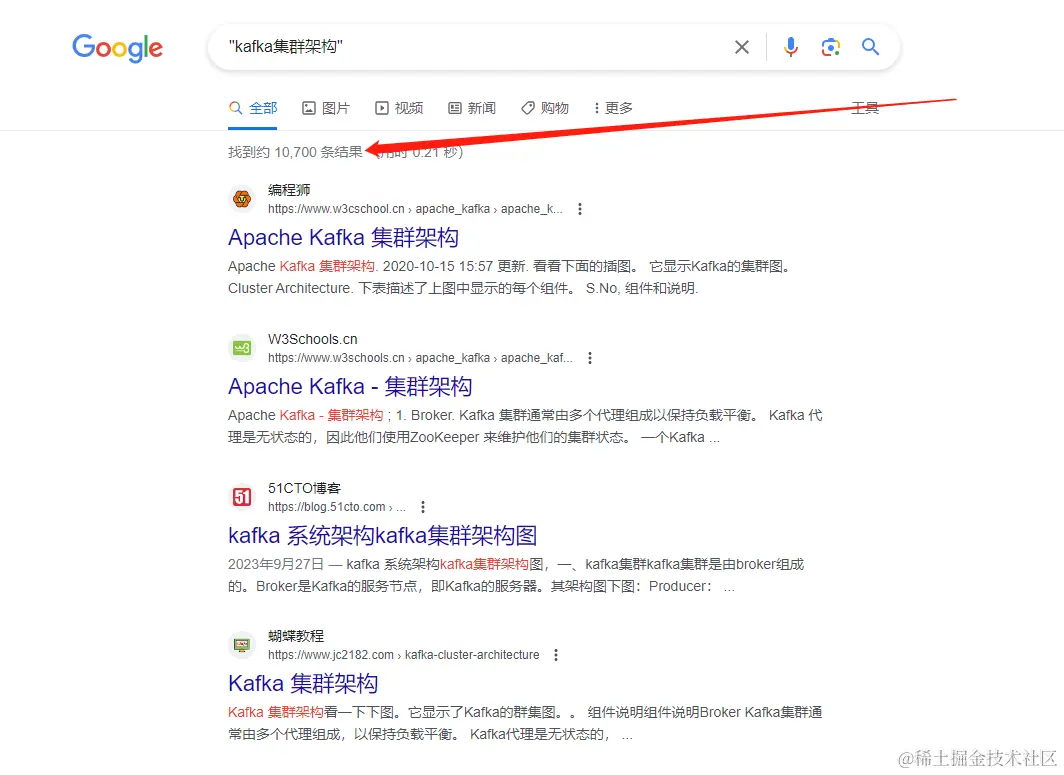Open more options for w3schools.cn result
1064x775 pixels.
(x=590, y=358)
